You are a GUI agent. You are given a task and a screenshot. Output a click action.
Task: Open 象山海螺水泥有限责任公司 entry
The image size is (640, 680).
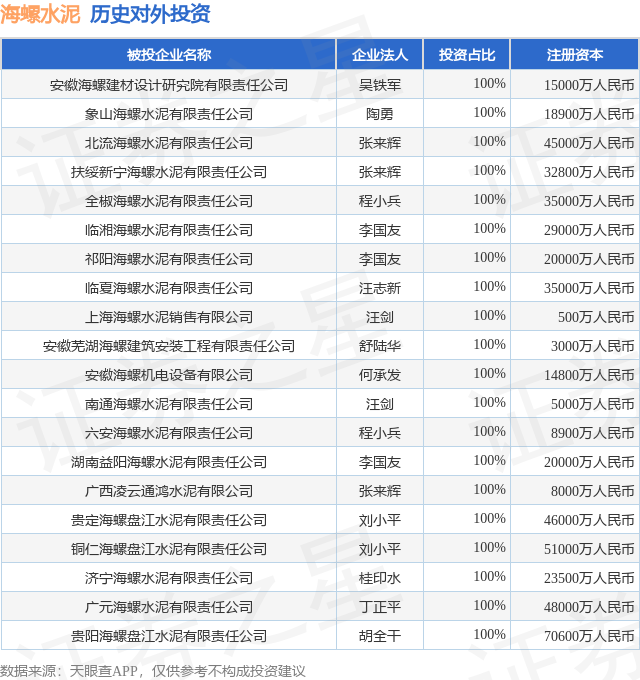click(169, 114)
